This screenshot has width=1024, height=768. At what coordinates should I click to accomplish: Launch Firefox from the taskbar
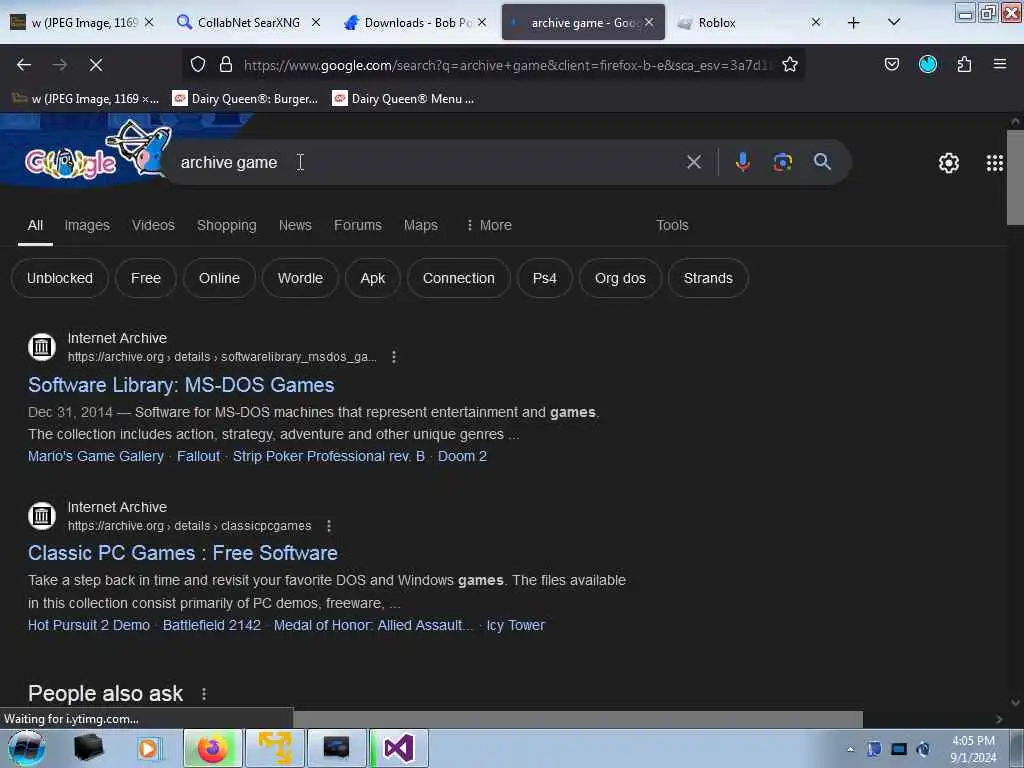[x=212, y=748]
